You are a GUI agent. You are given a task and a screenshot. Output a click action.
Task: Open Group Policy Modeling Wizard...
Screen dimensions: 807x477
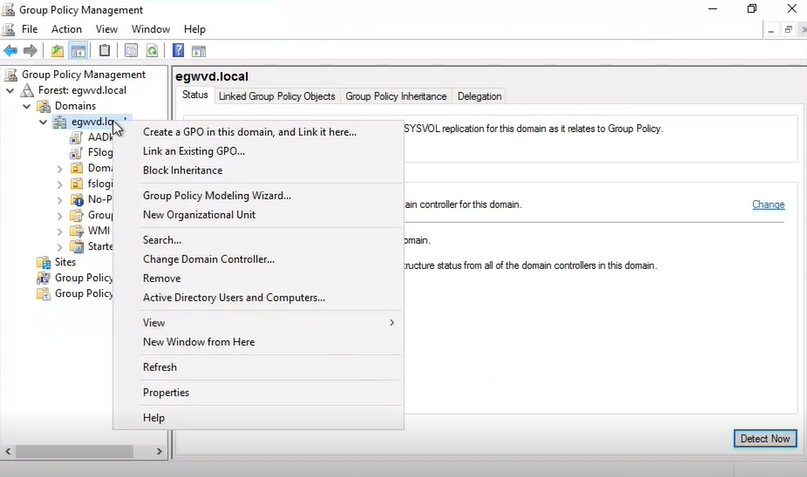tap(258, 196)
